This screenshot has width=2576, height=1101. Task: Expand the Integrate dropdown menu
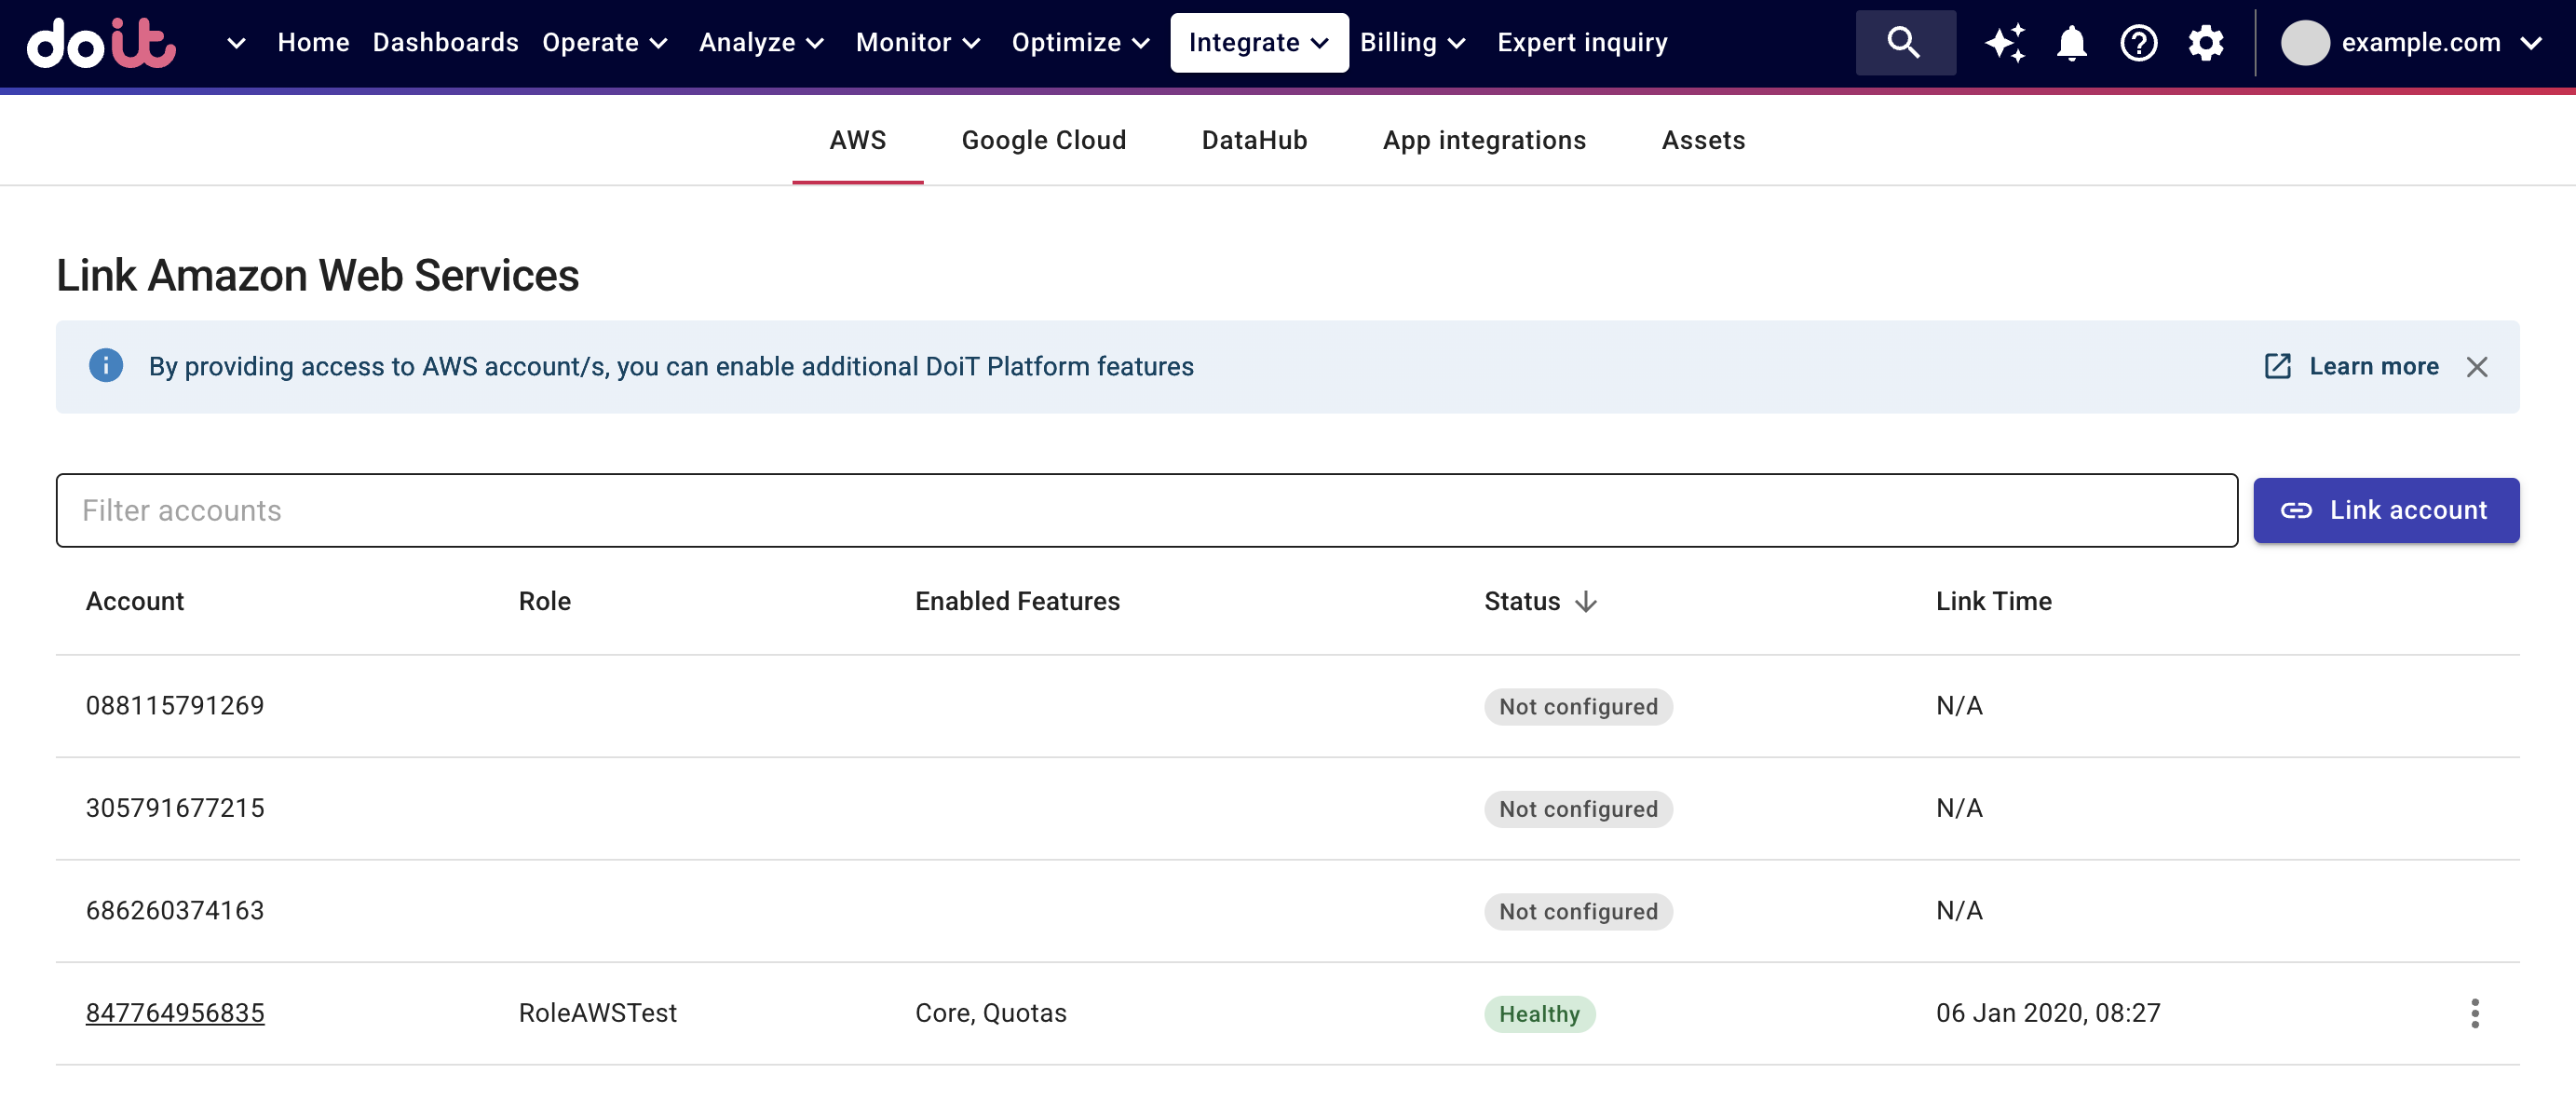point(1259,43)
